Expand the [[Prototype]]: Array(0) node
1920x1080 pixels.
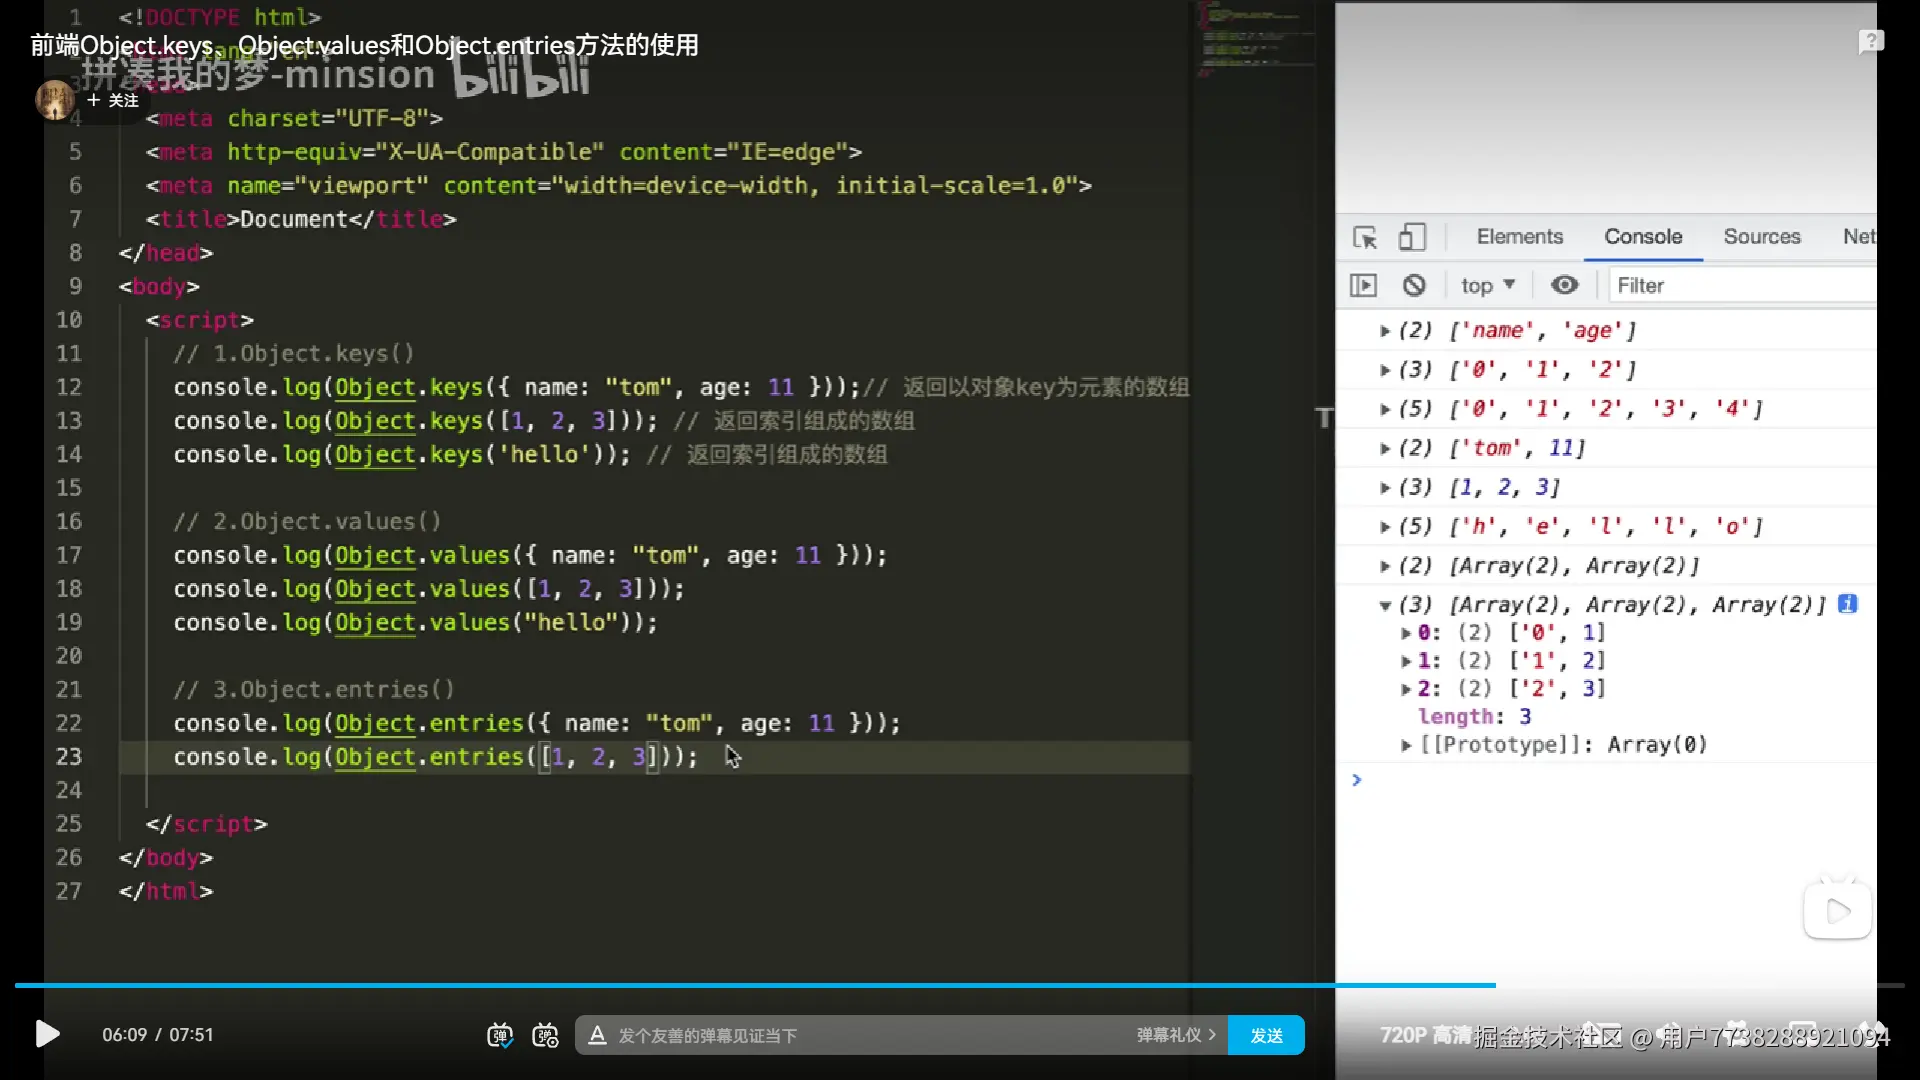pyautogui.click(x=1406, y=745)
